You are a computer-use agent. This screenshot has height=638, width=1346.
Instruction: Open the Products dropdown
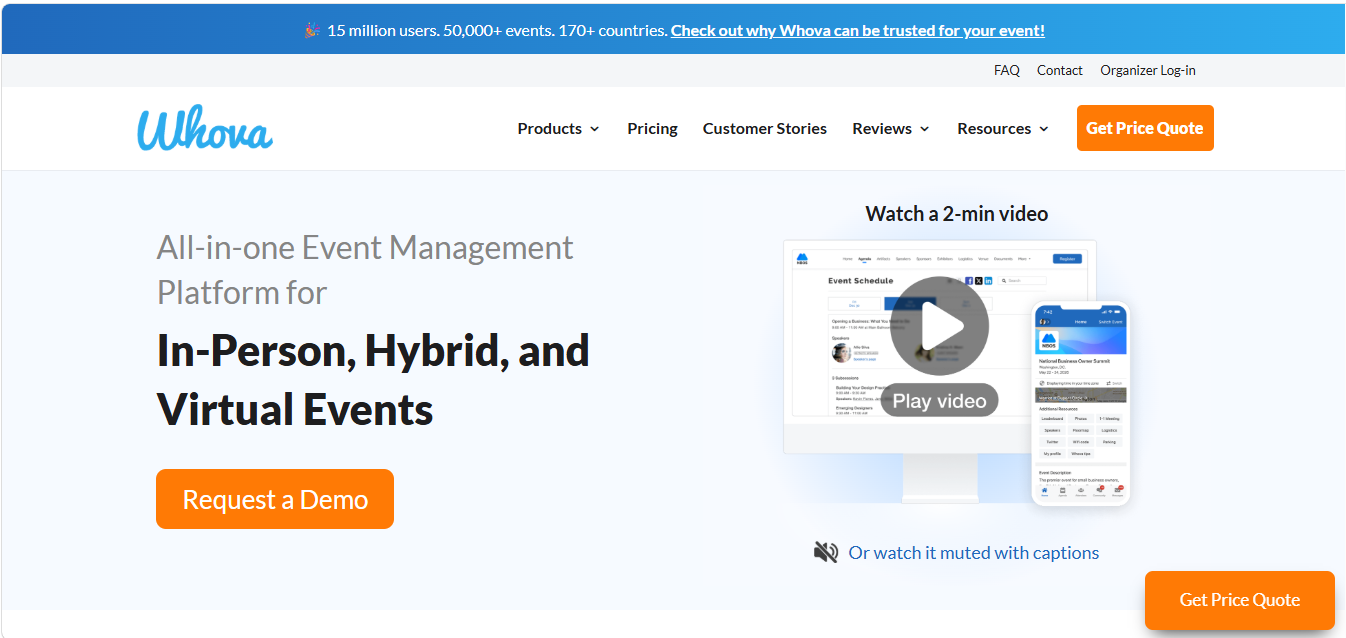click(558, 128)
